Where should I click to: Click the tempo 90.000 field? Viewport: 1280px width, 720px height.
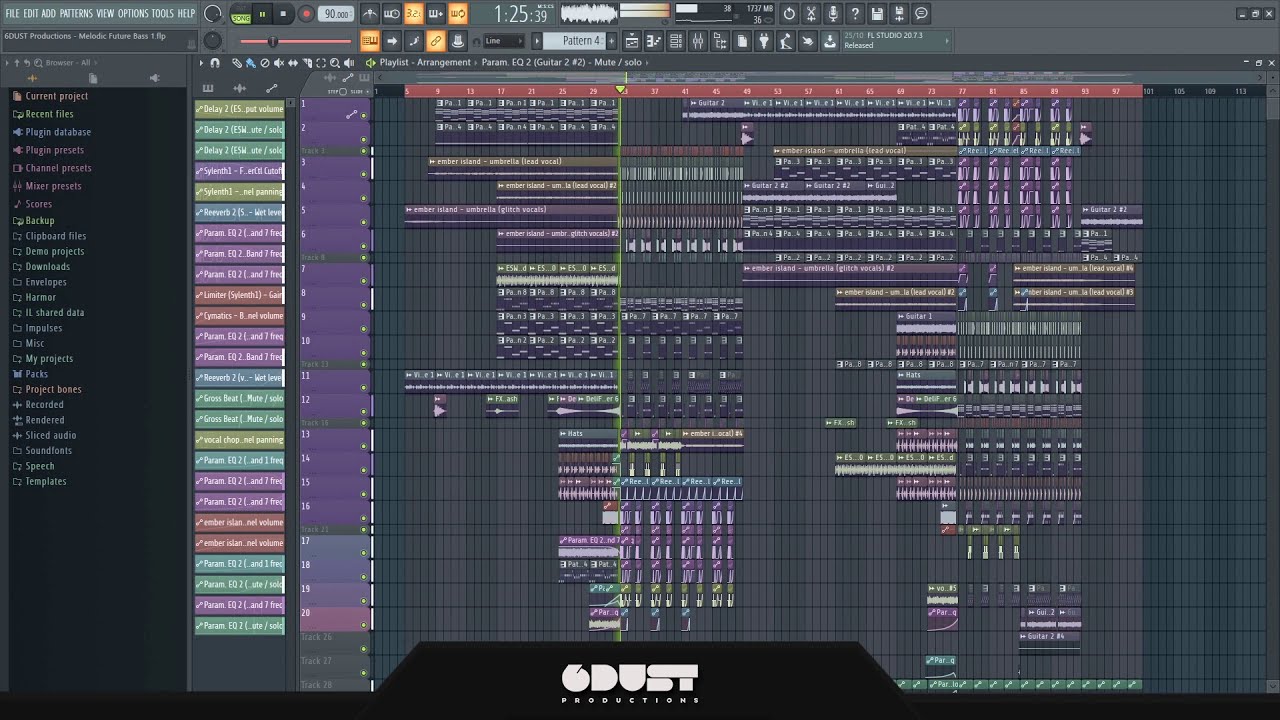coord(337,14)
